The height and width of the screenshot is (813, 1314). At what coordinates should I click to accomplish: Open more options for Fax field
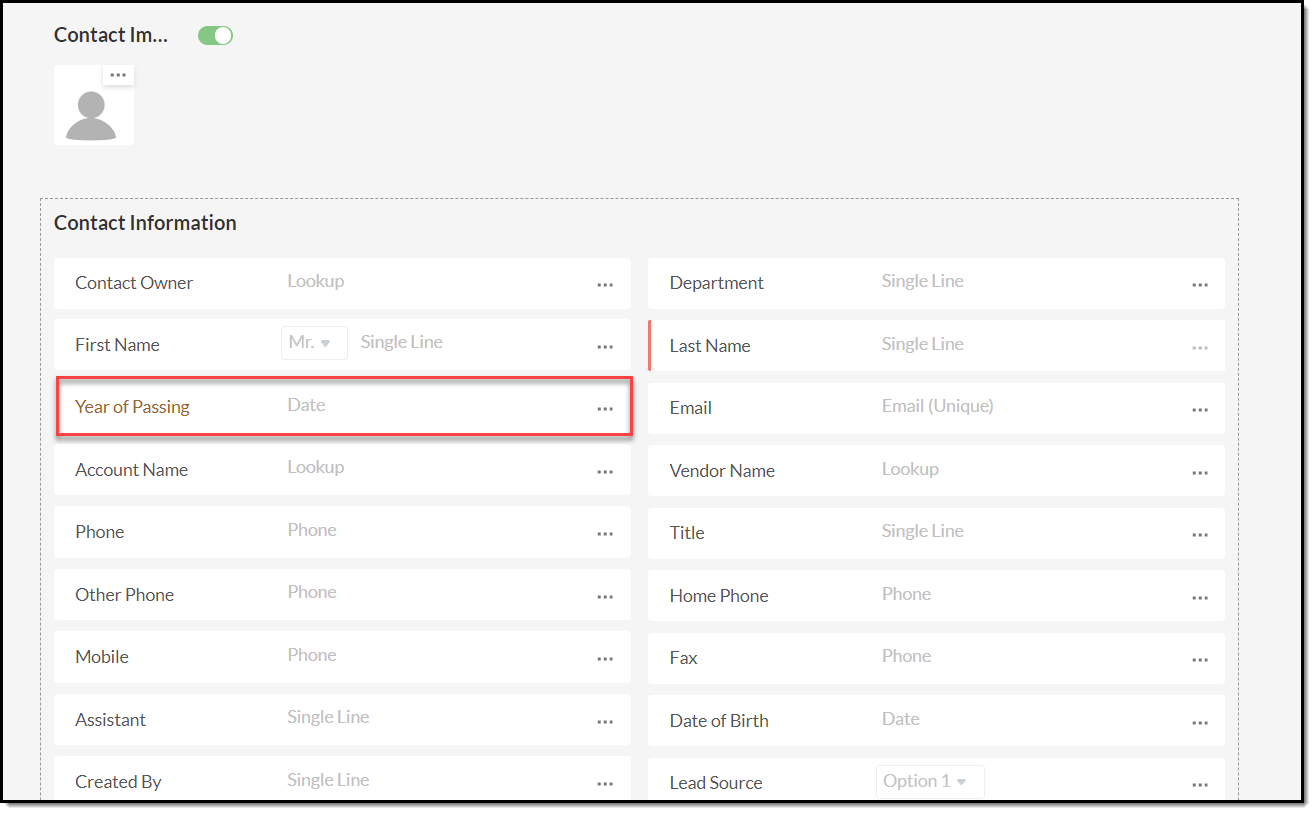tap(1200, 660)
